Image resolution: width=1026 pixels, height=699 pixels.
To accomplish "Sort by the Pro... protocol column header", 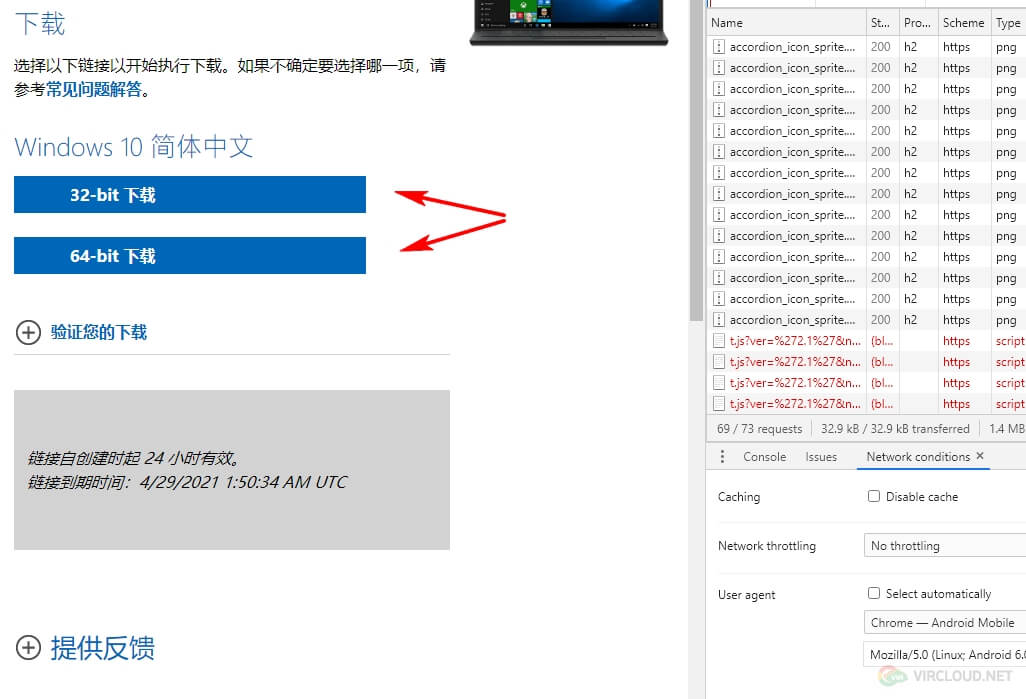I will pyautogui.click(x=918, y=23).
